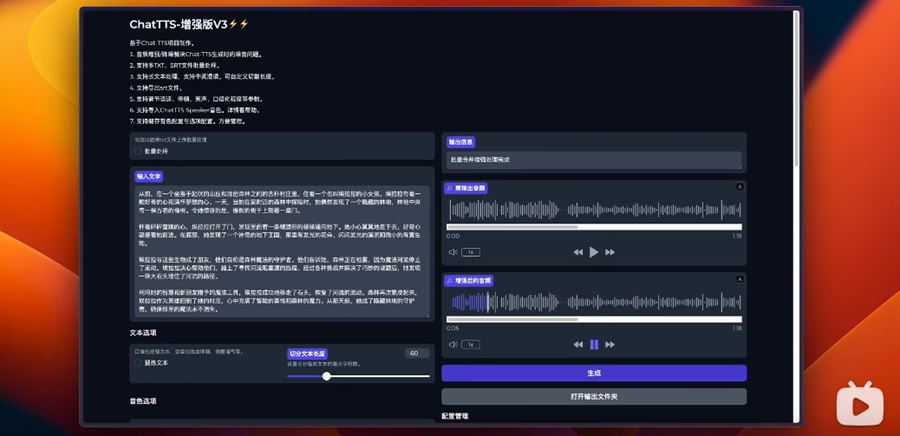Click the 切分文本长度 label
The image size is (900, 436).
coord(308,353)
